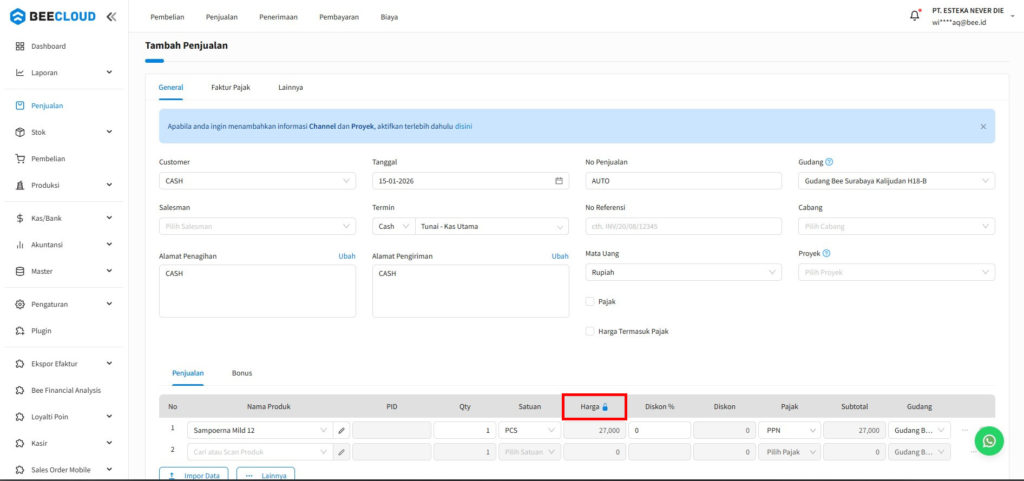Enable the Pajak checkbox

tap(589, 301)
